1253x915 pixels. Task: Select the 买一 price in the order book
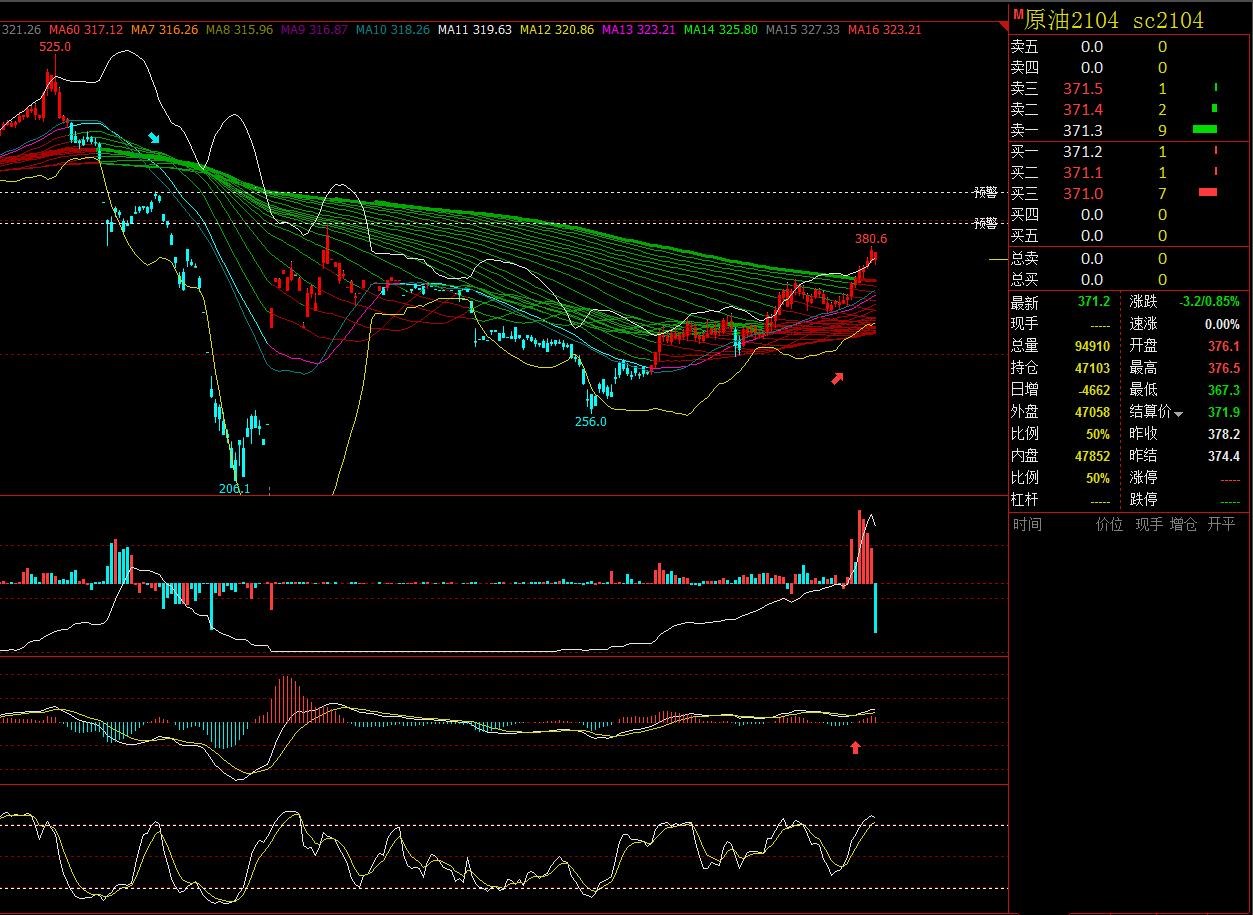[x=1083, y=152]
